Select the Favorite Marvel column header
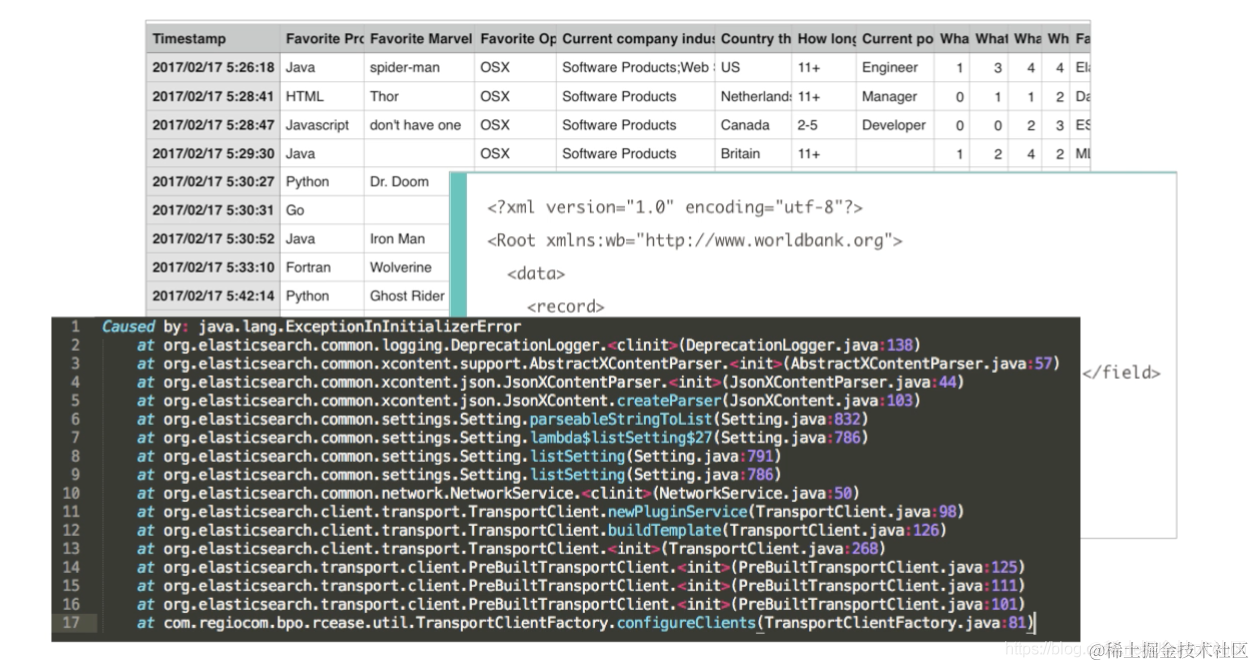 tap(420, 39)
